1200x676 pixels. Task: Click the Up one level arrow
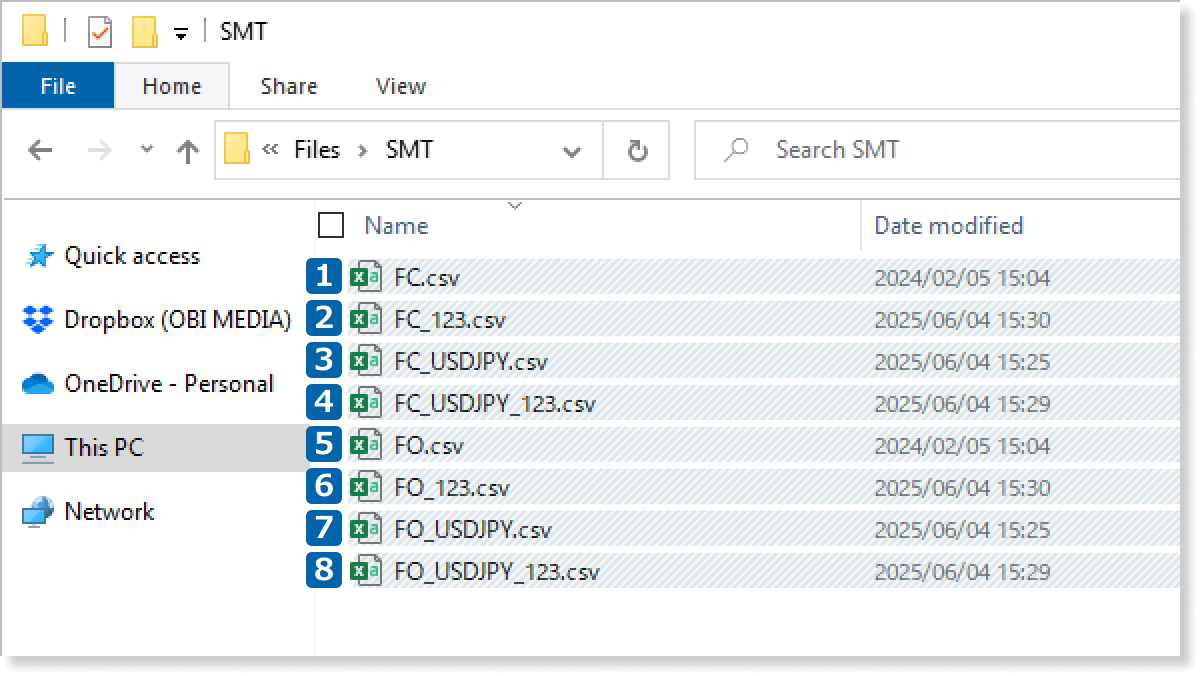187,151
